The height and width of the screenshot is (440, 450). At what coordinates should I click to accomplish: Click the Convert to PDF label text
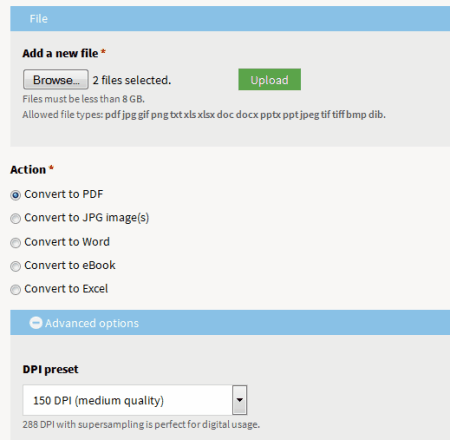click(x=64, y=194)
